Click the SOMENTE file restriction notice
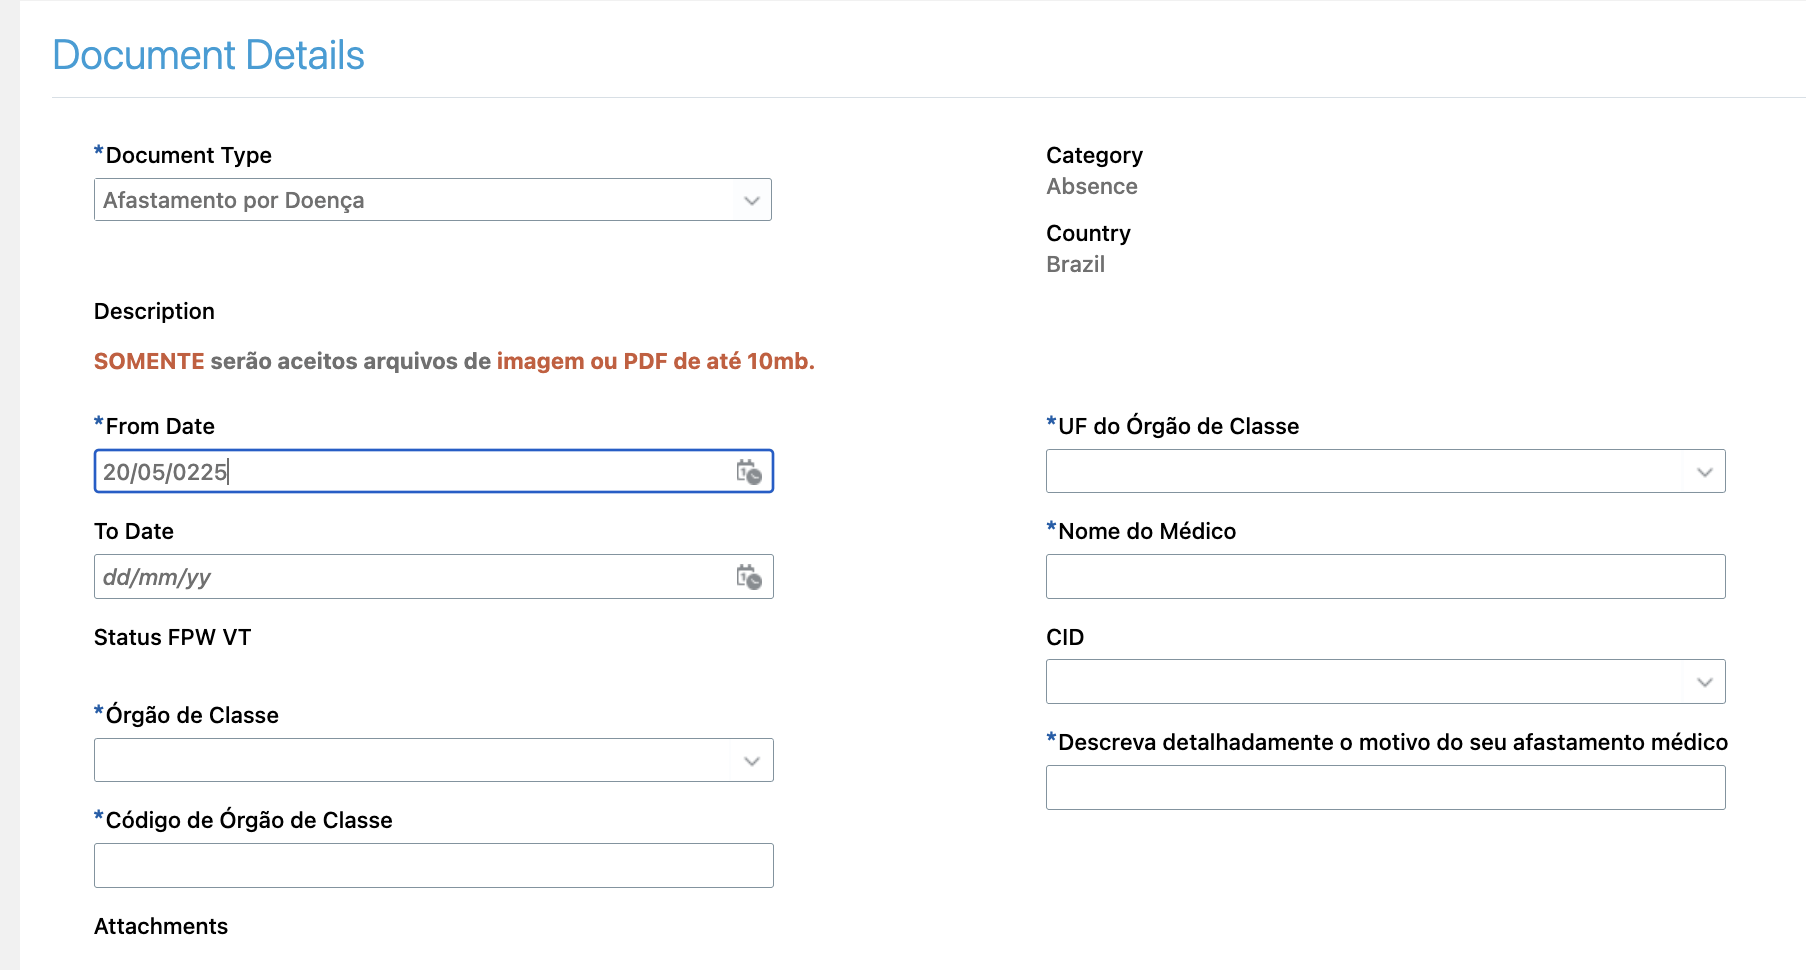 454,361
